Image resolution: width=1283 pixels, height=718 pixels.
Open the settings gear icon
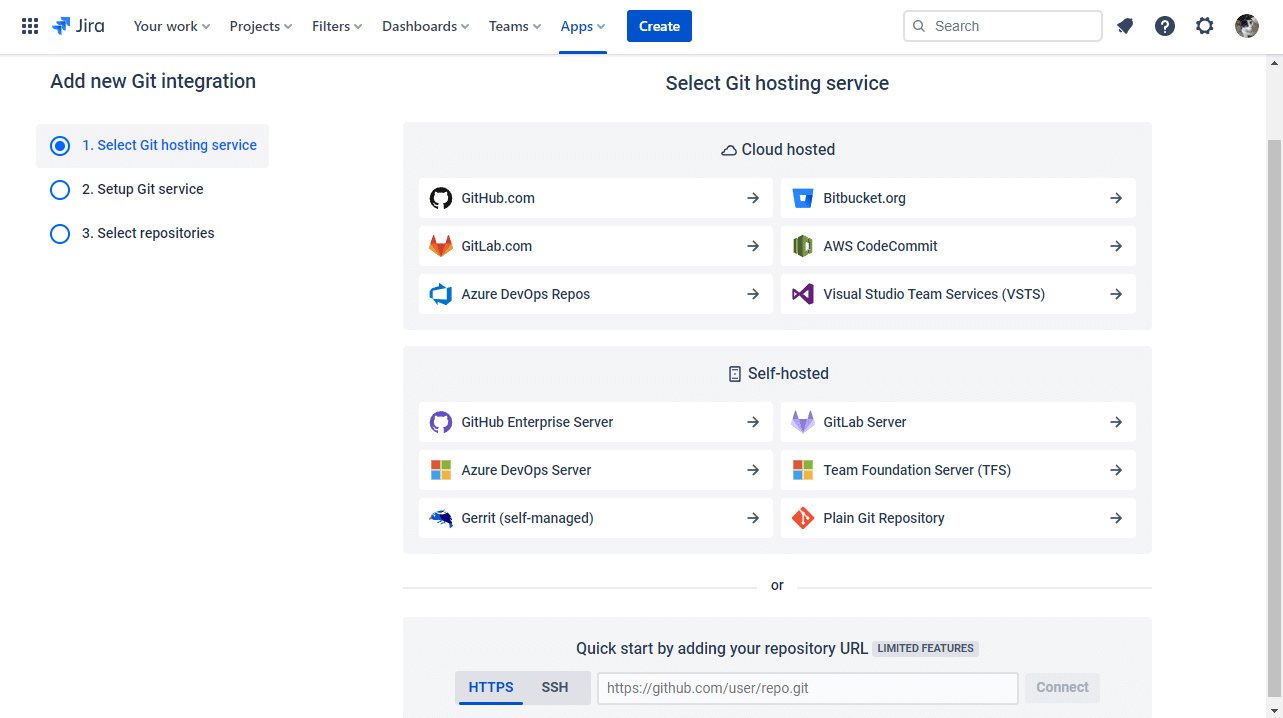[1205, 26]
